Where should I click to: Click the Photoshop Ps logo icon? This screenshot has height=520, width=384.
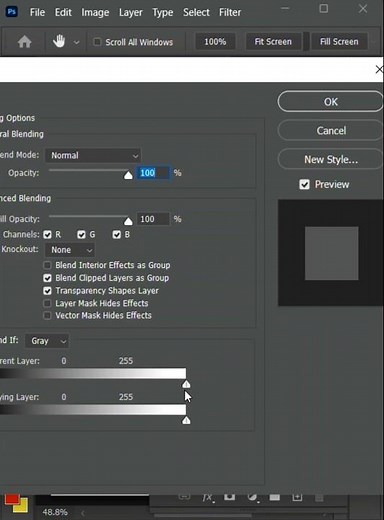(x=12, y=12)
